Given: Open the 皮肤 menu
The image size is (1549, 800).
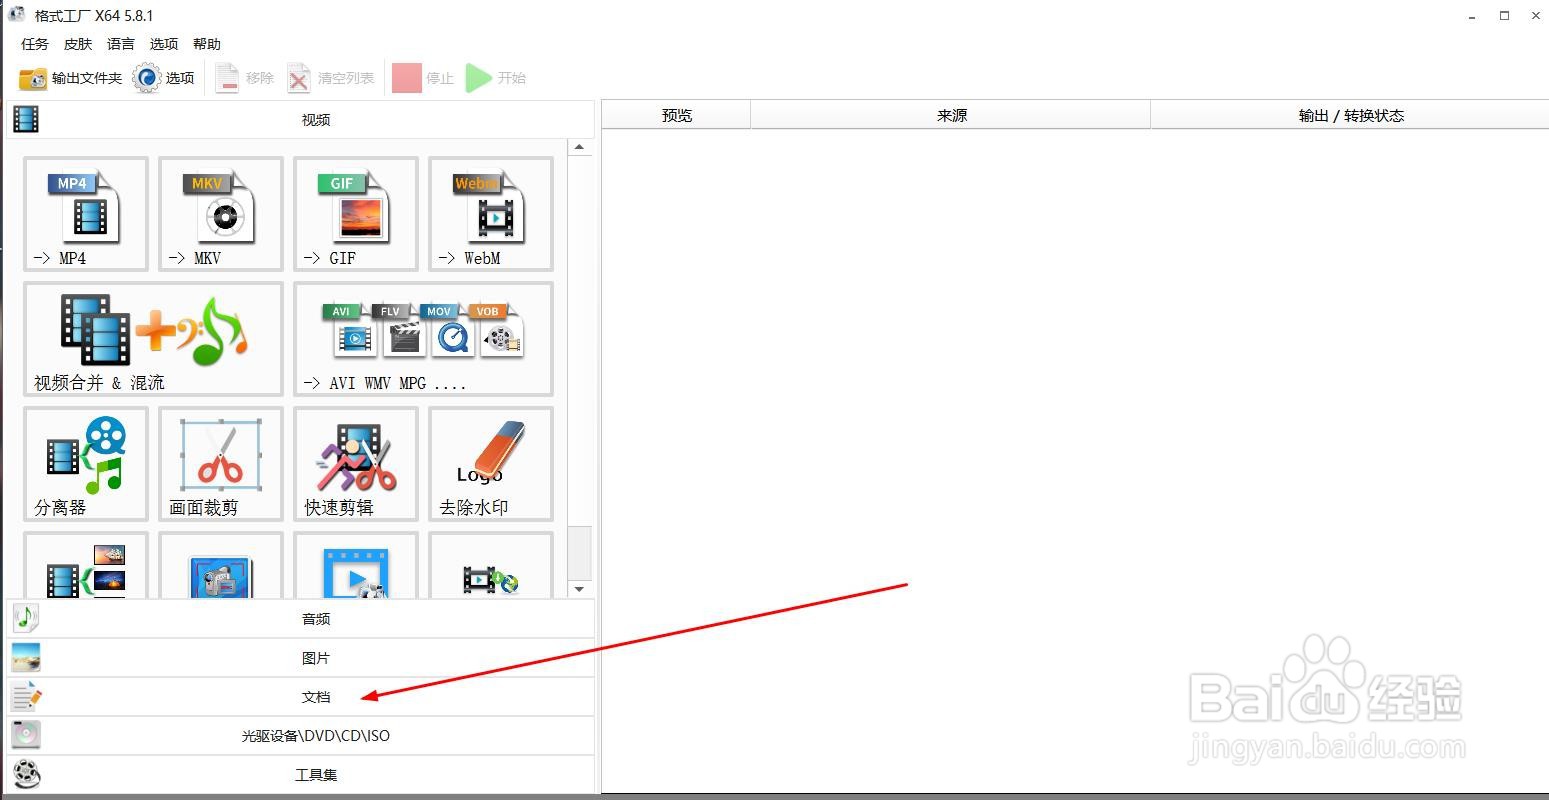Looking at the screenshot, I should tap(78, 44).
